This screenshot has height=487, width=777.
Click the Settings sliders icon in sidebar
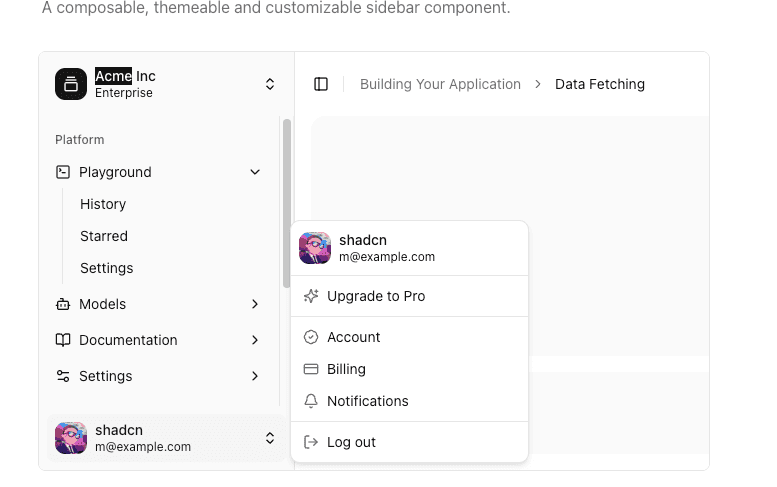[x=63, y=376]
